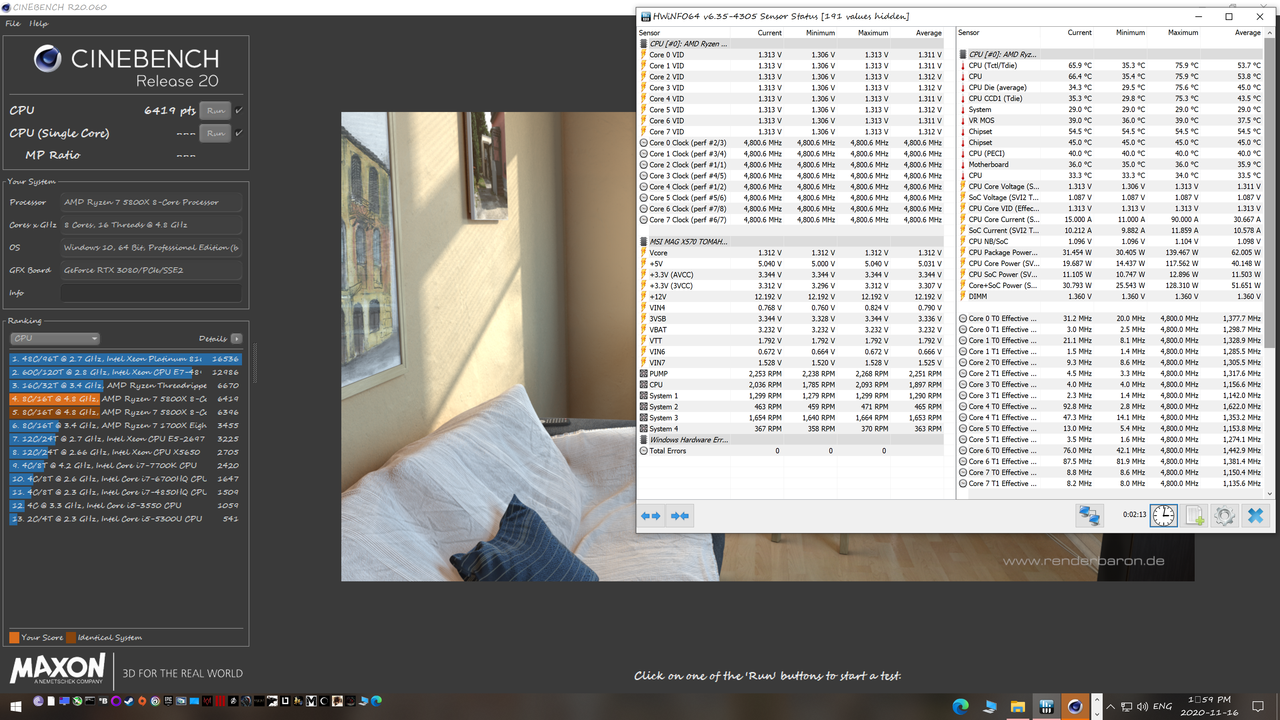Open the taskbar clock and date
The width and height of the screenshot is (1280, 720).
click(x=1208, y=706)
